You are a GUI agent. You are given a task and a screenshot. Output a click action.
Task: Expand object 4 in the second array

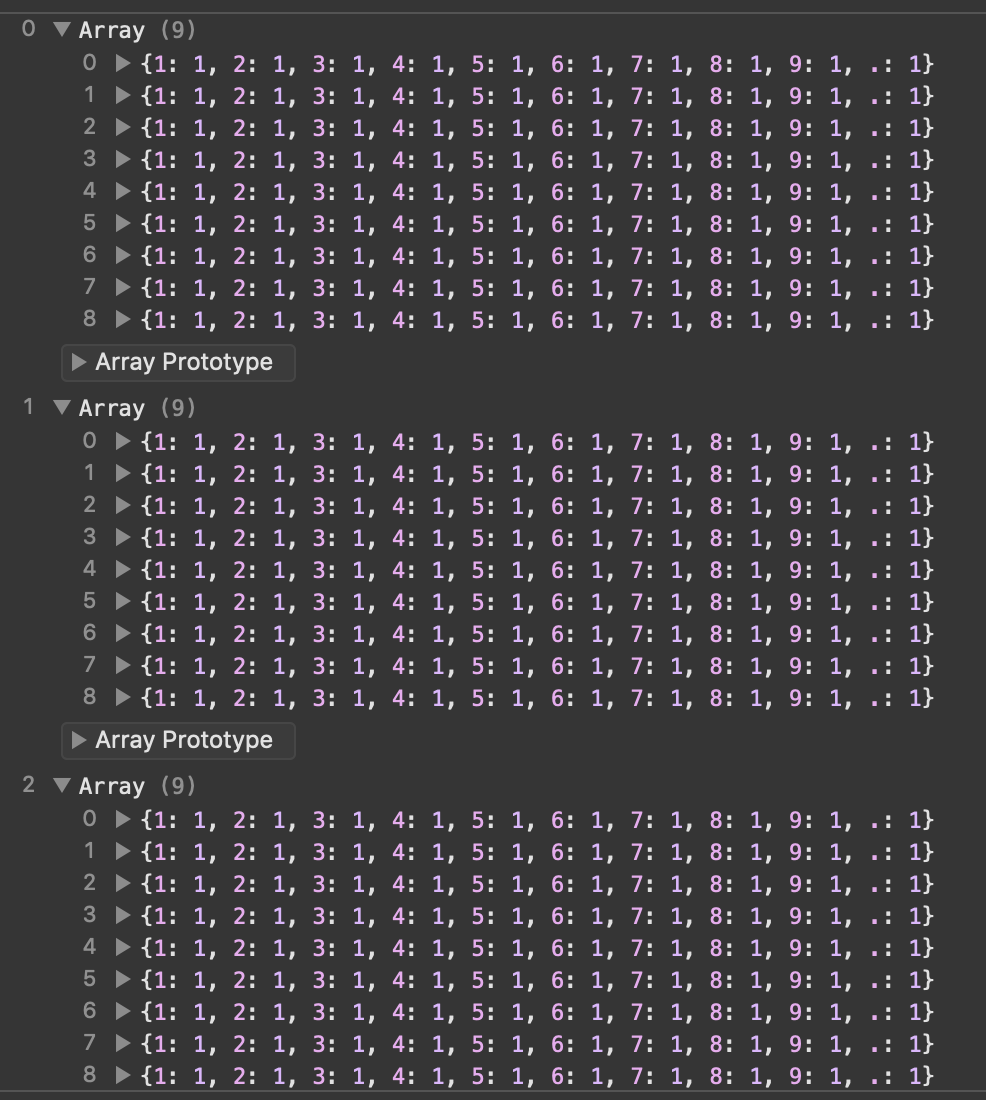point(123,570)
